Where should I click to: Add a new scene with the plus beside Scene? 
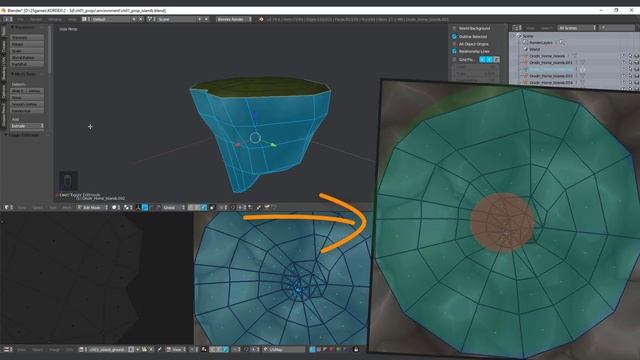point(200,19)
